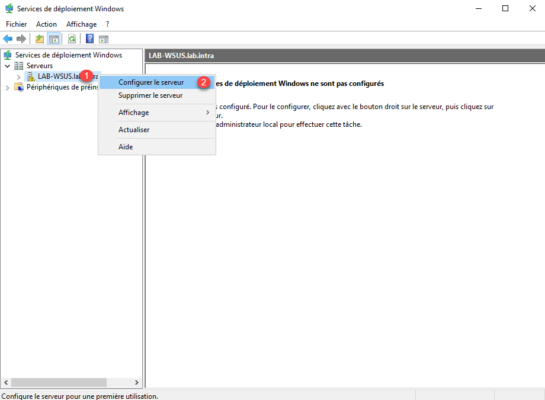Screen dimensions: 545x400
Task: Select the Serveurs tree item
Action: (40, 66)
